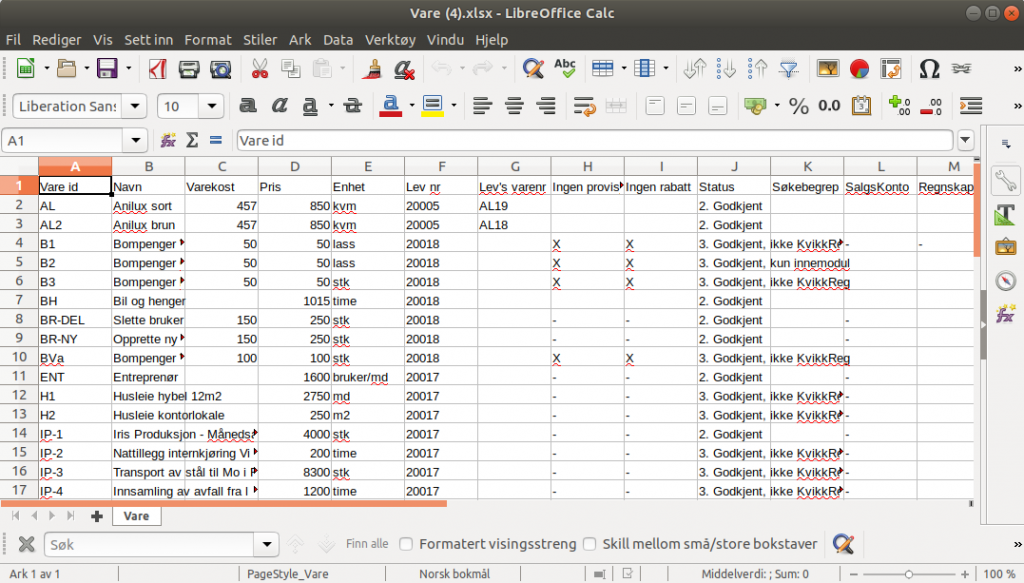Enable Skill mellom små/store bokstaver checkbox
The height and width of the screenshot is (583, 1024).
[590, 544]
